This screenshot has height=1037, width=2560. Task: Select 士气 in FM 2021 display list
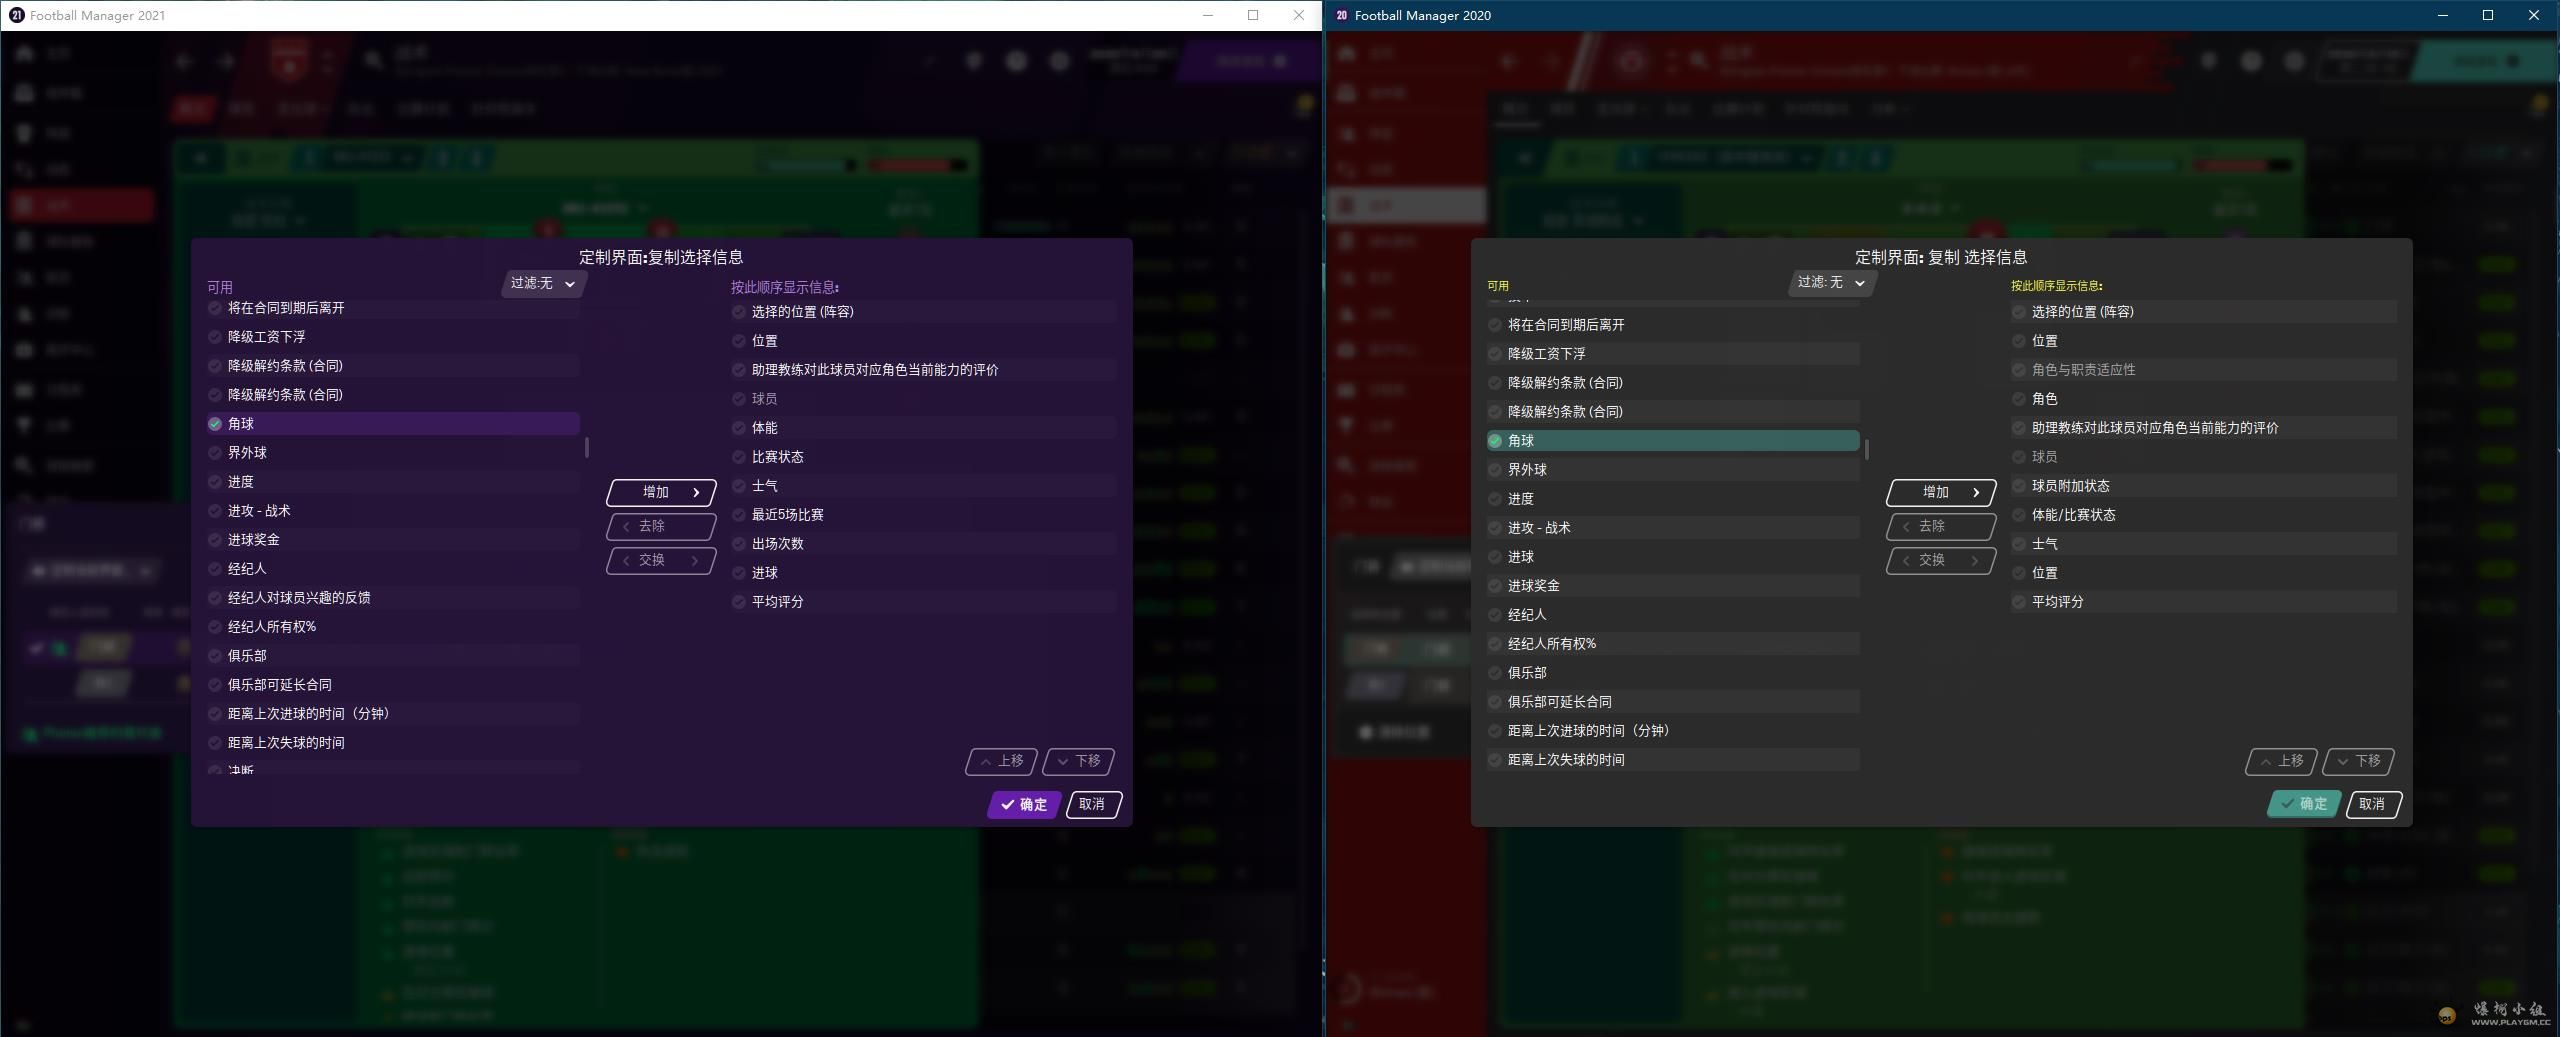(x=923, y=486)
